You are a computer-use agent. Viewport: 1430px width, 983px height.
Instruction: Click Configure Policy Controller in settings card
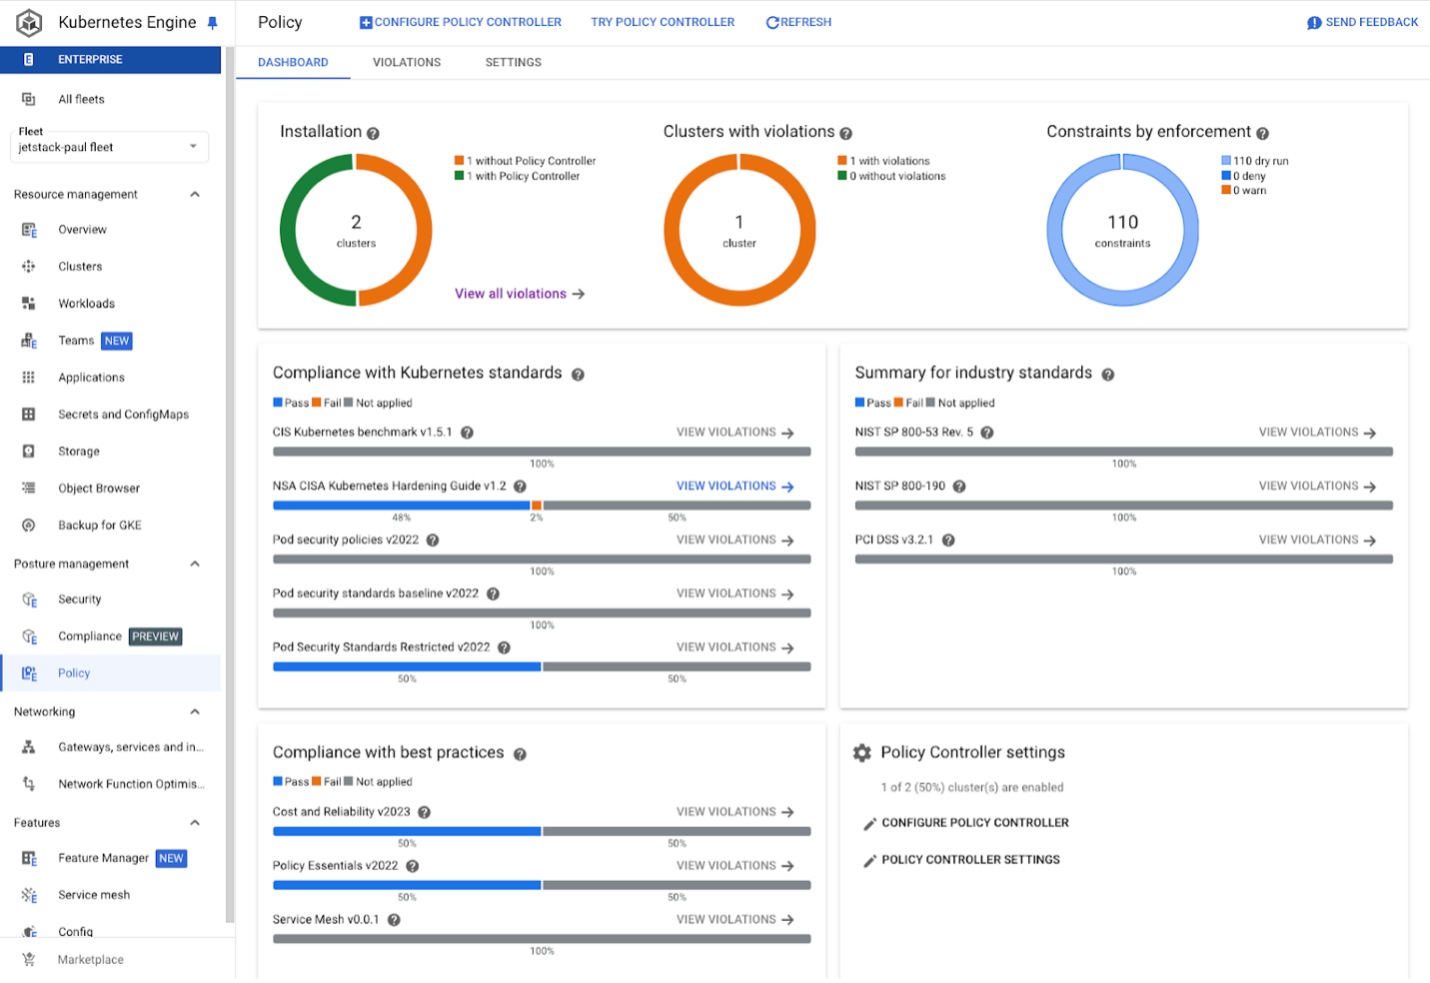pos(966,823)
